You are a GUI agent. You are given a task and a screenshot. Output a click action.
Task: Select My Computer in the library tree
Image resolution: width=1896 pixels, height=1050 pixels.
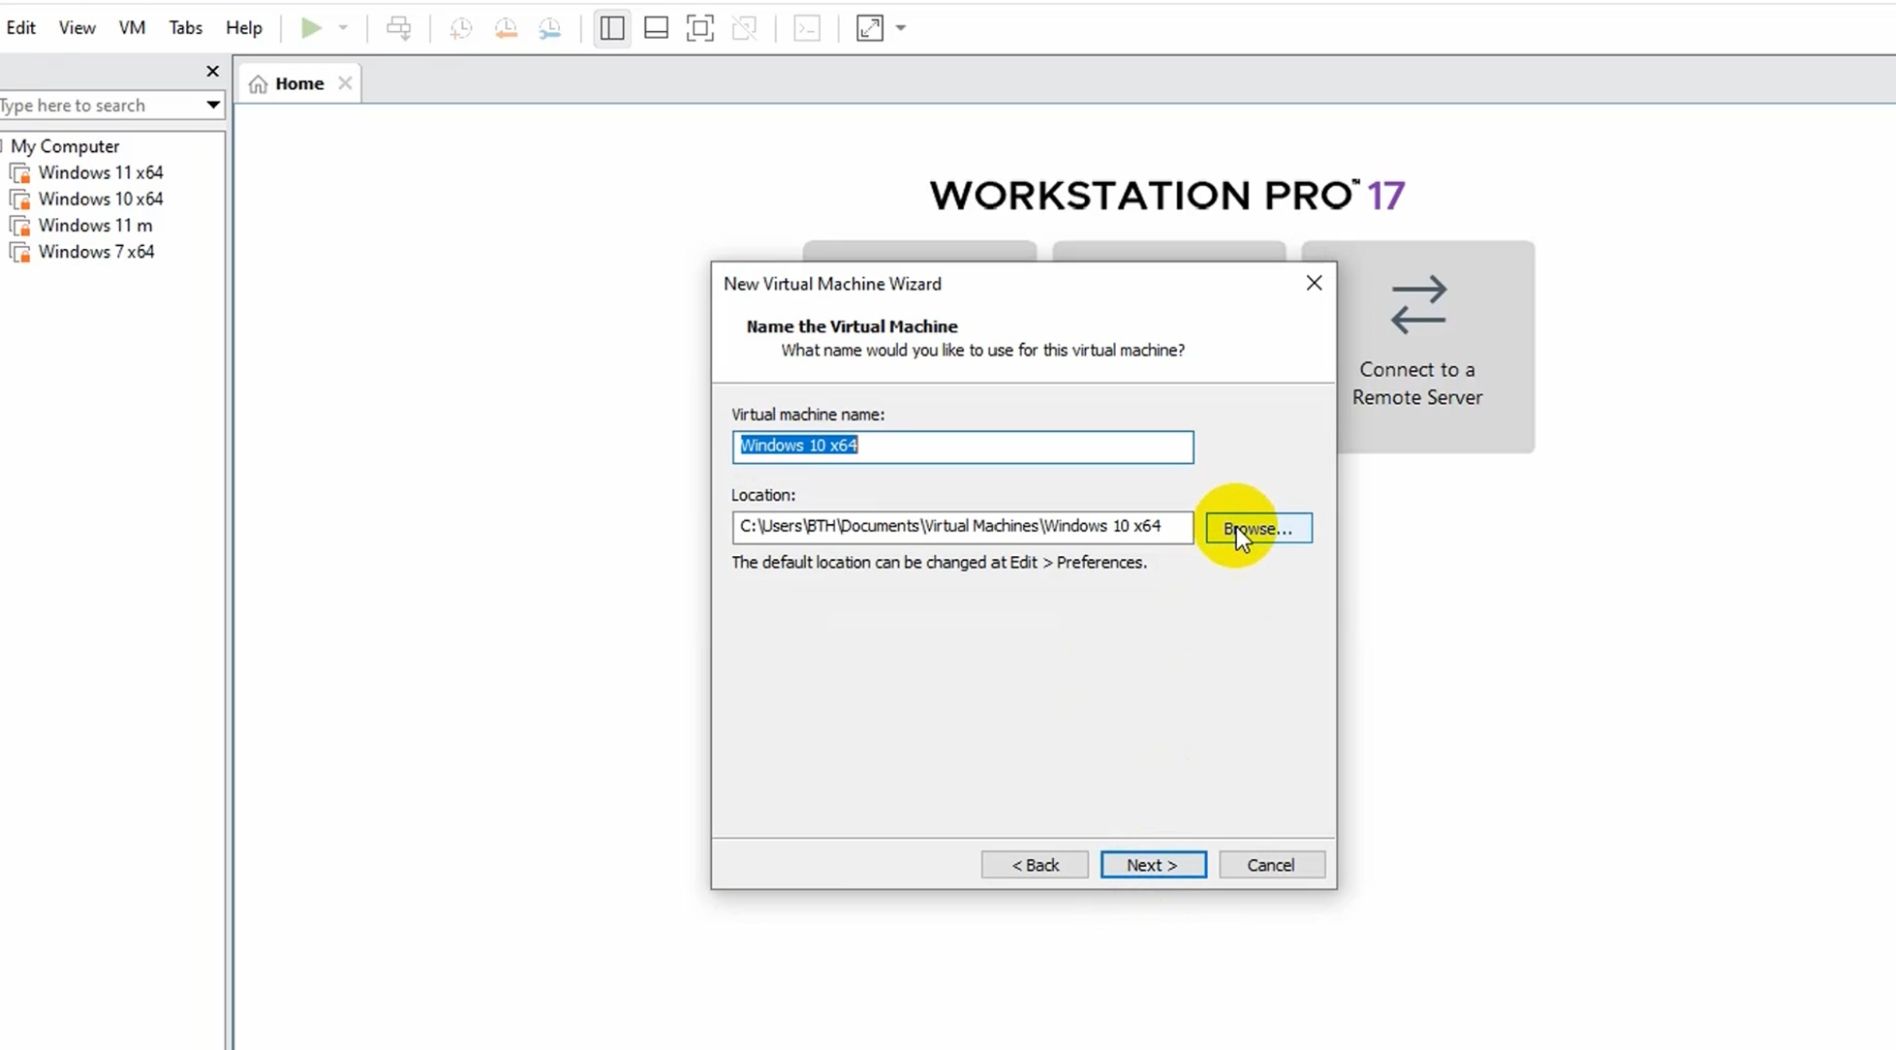[x=65, y=146]
